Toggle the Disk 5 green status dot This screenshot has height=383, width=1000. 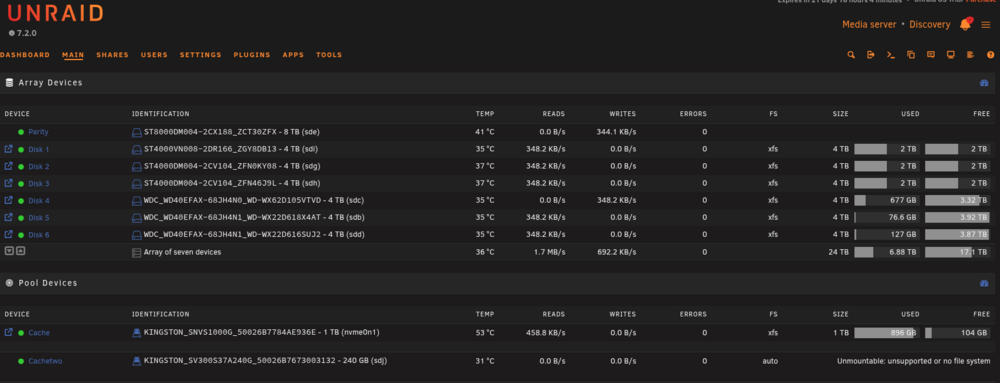coord(21,217)
